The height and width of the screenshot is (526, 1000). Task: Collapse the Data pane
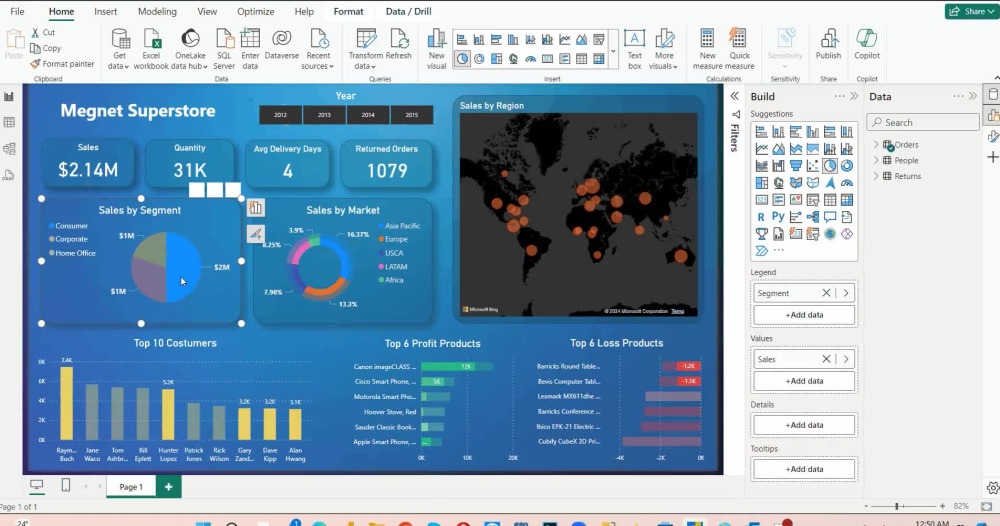973,96
